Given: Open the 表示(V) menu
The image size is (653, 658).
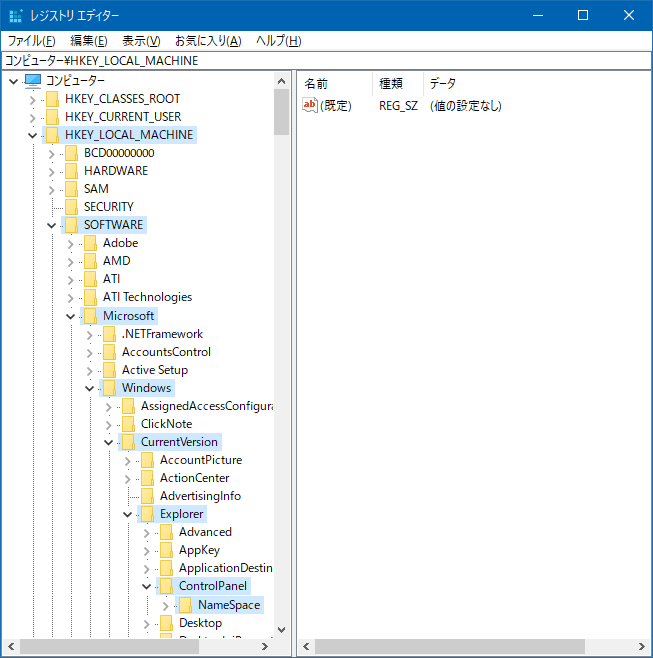Looking at the screenshot, I should [x=141, y=41].
